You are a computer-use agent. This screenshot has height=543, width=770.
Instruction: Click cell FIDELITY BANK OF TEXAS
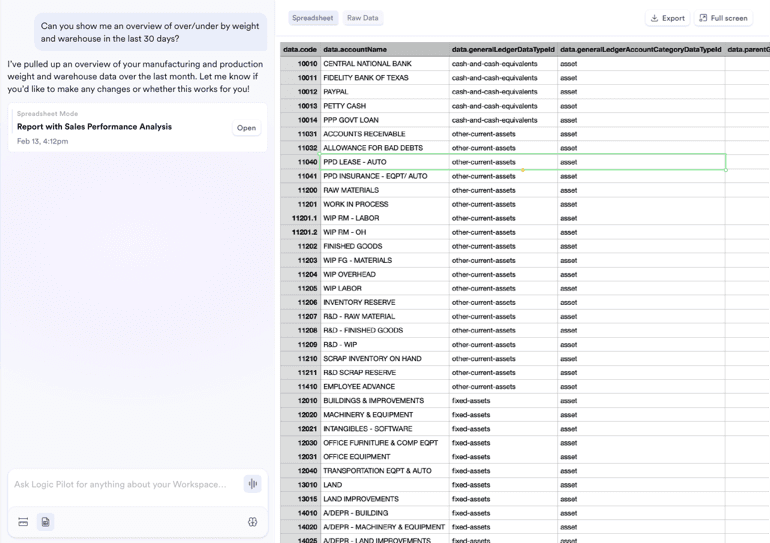coord(385,78)
